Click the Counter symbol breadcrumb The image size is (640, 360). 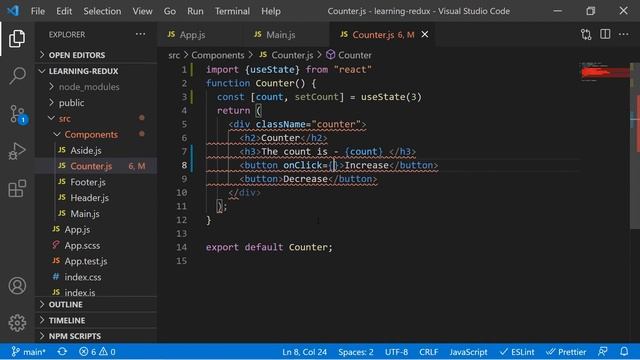coord(349,55)
